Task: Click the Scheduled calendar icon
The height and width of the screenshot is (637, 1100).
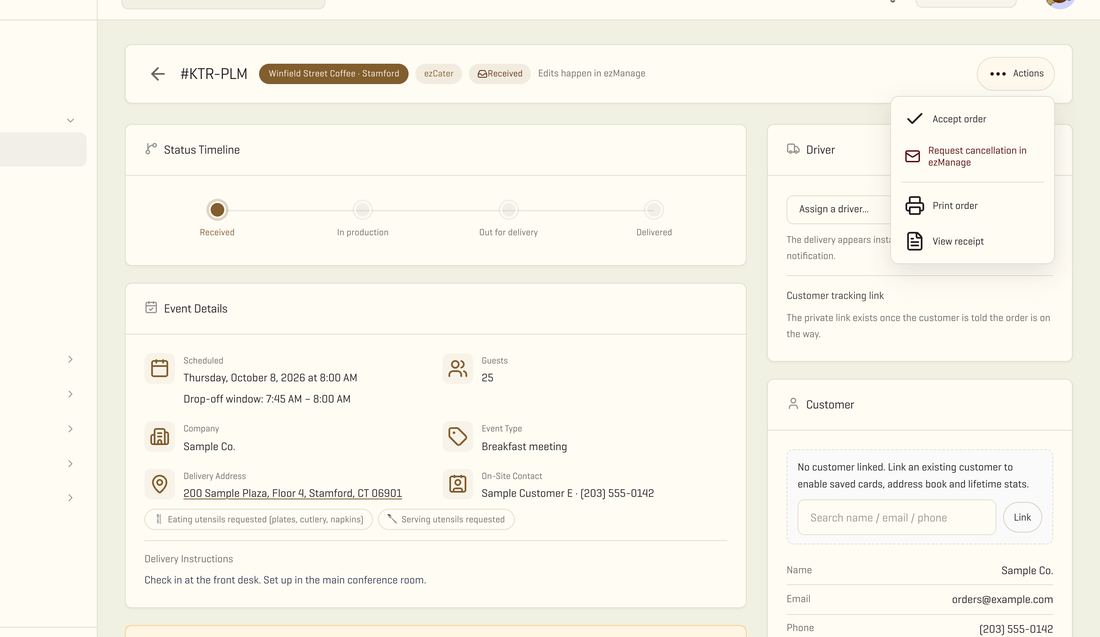Action: tap(159, 368)
